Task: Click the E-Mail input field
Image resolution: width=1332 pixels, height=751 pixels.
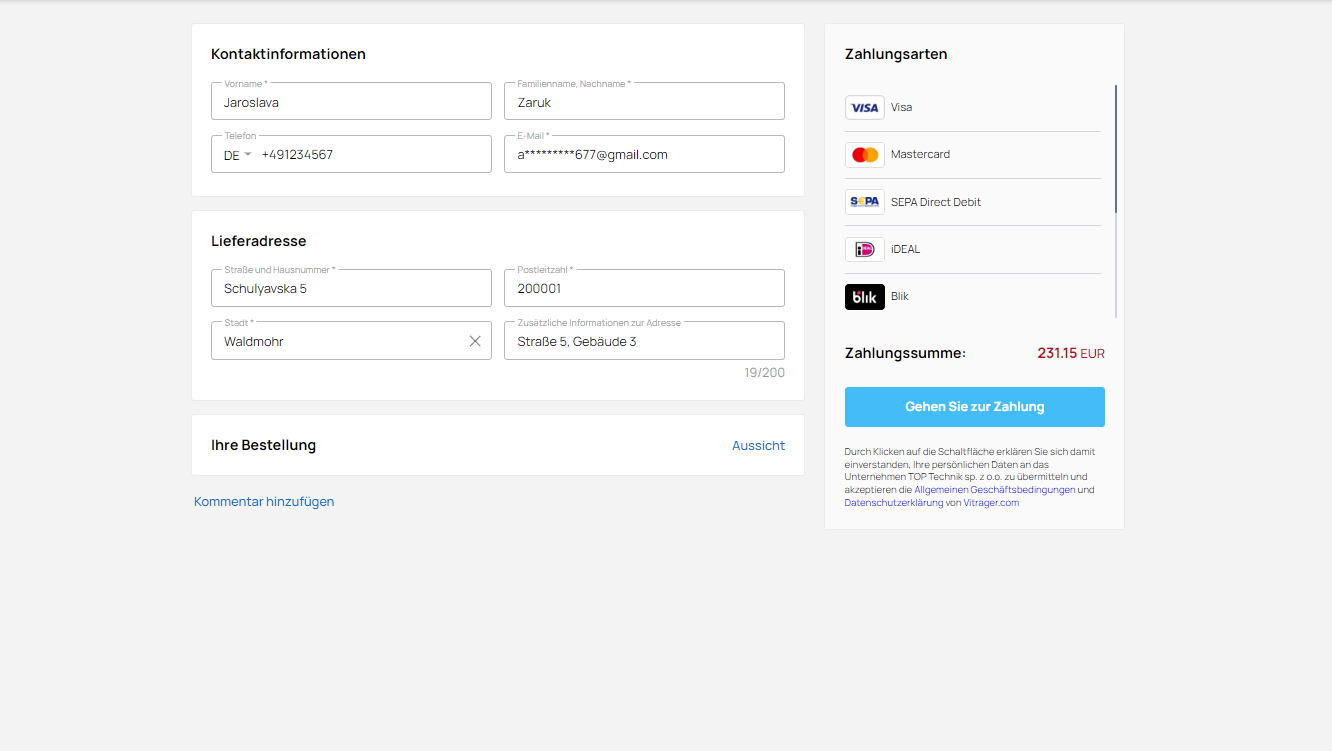Action: (644, 154)
